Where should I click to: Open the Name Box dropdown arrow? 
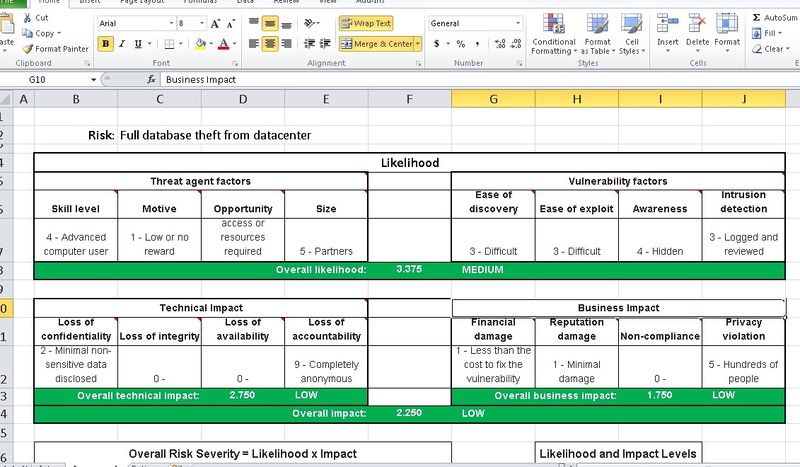click(x=93, y=79)
